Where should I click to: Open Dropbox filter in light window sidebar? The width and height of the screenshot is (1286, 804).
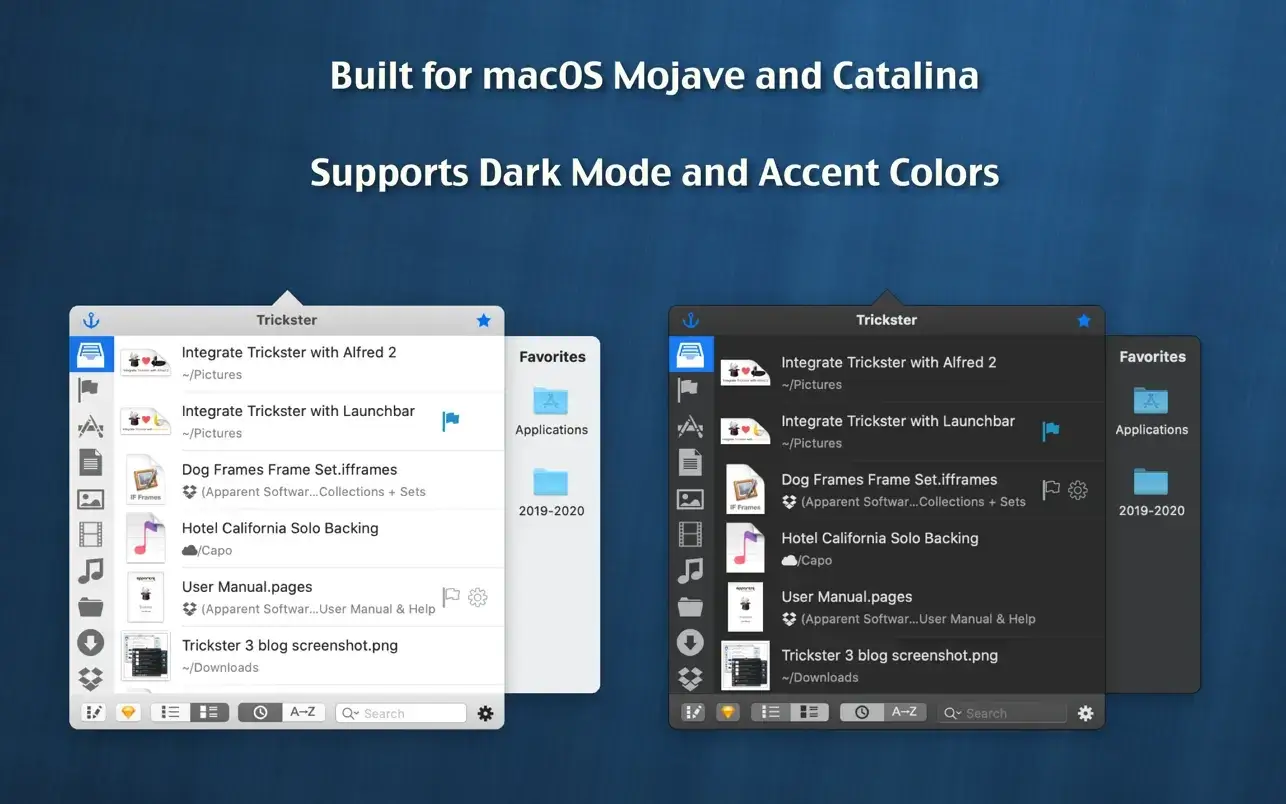tap(90, 679)
